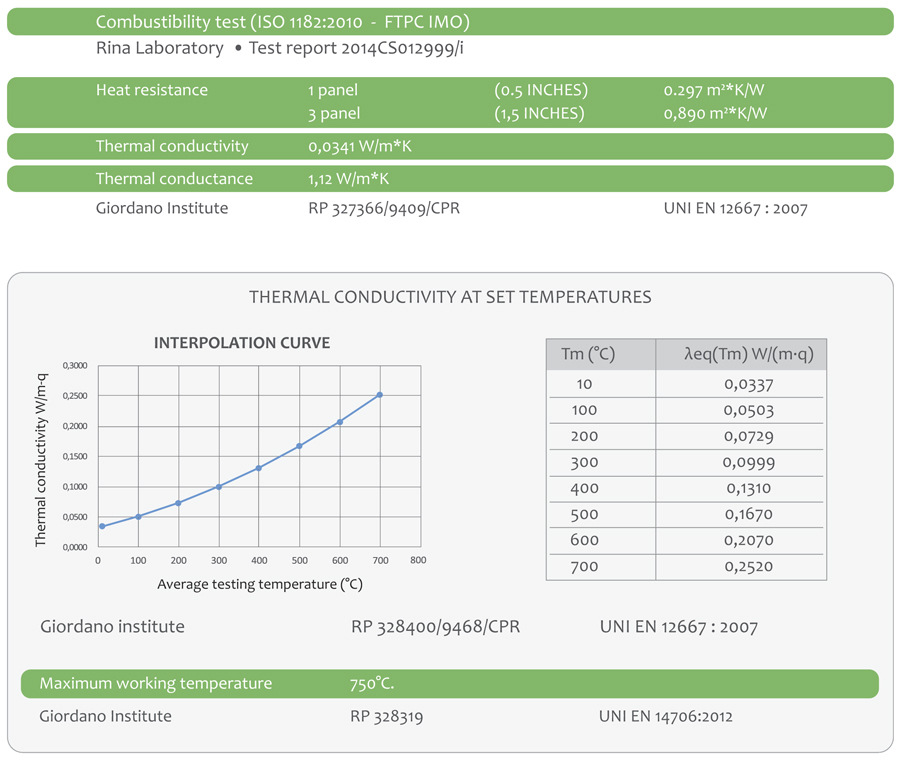Screen dimensions: 900x766
Task: Click the 0.297 m²*K/W value
Action: 714,90
